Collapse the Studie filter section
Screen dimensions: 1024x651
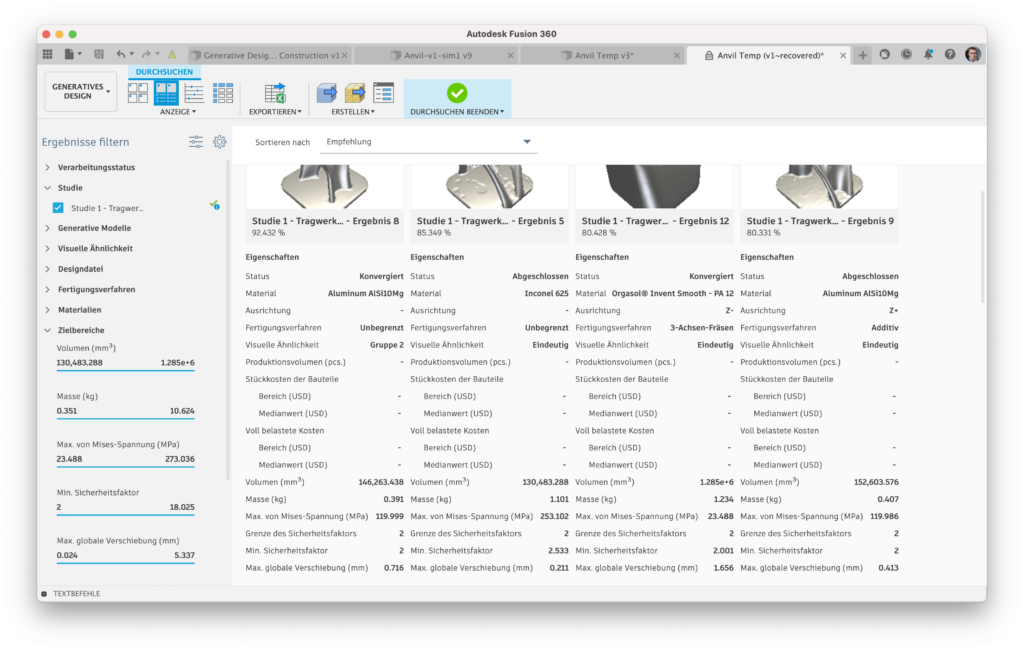[48, 187]
